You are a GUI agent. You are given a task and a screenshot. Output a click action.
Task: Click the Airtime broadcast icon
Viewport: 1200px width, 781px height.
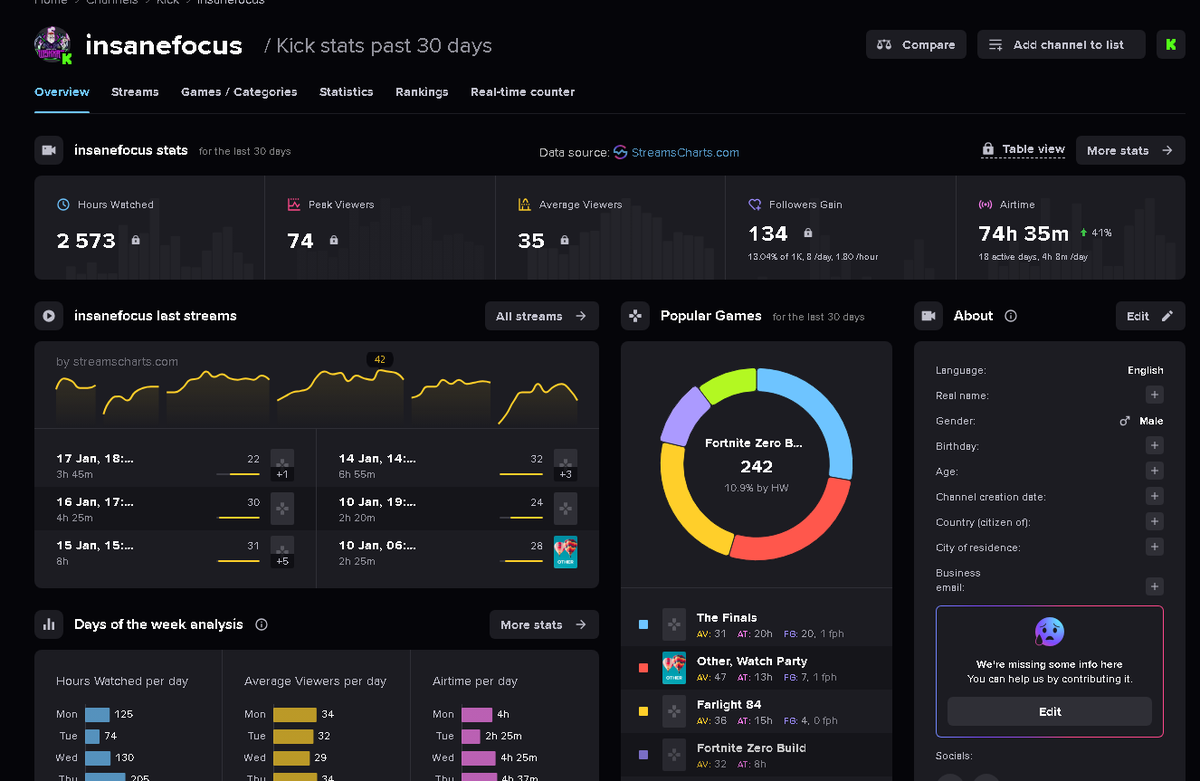tap(985, 204)
